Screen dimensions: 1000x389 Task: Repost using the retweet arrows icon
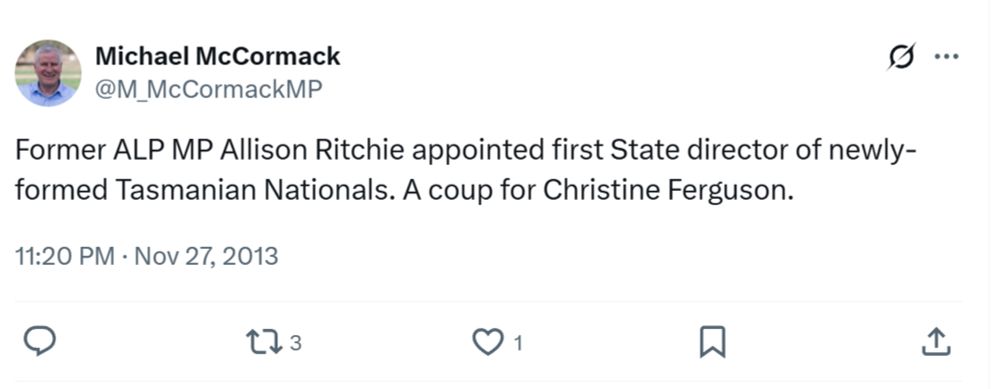263,343
